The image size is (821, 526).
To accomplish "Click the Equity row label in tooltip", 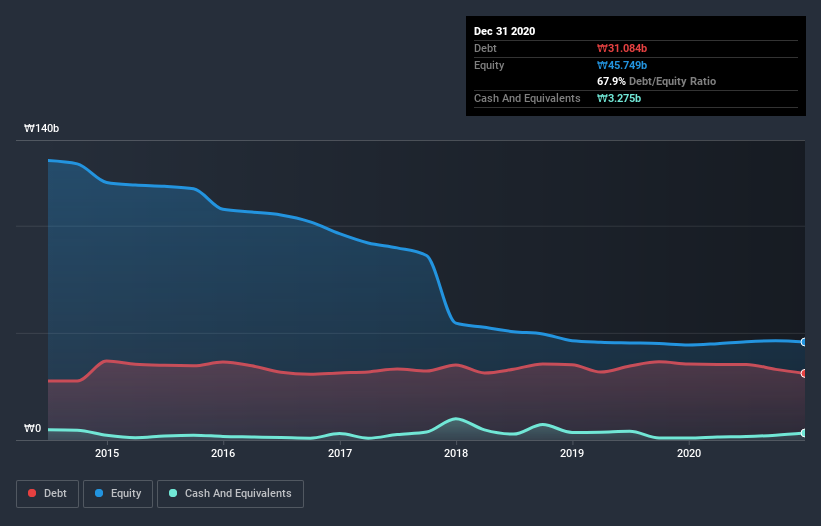I will [489, 65].
